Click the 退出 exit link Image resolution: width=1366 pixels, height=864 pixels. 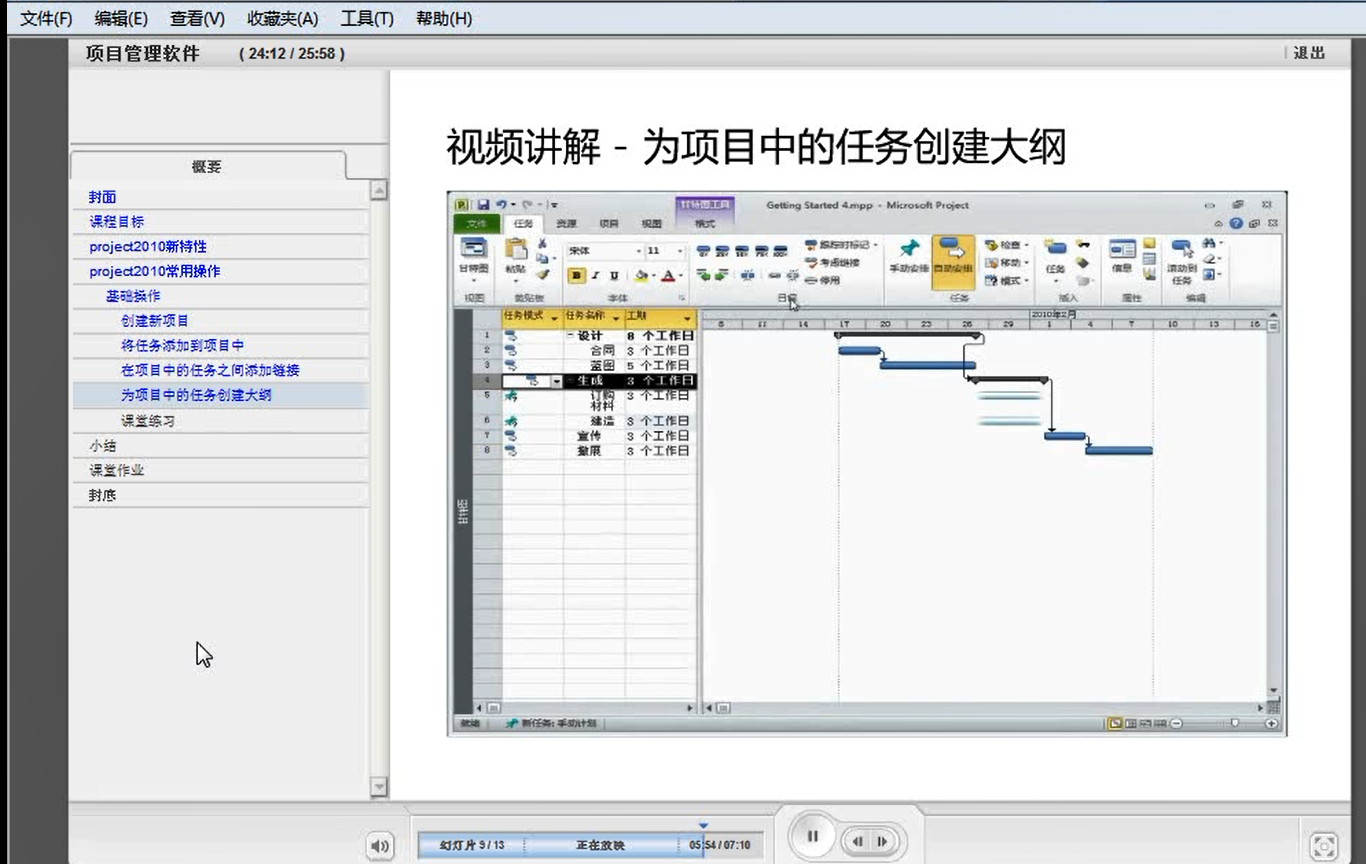pyautogui.click(x=1308, y=53)
